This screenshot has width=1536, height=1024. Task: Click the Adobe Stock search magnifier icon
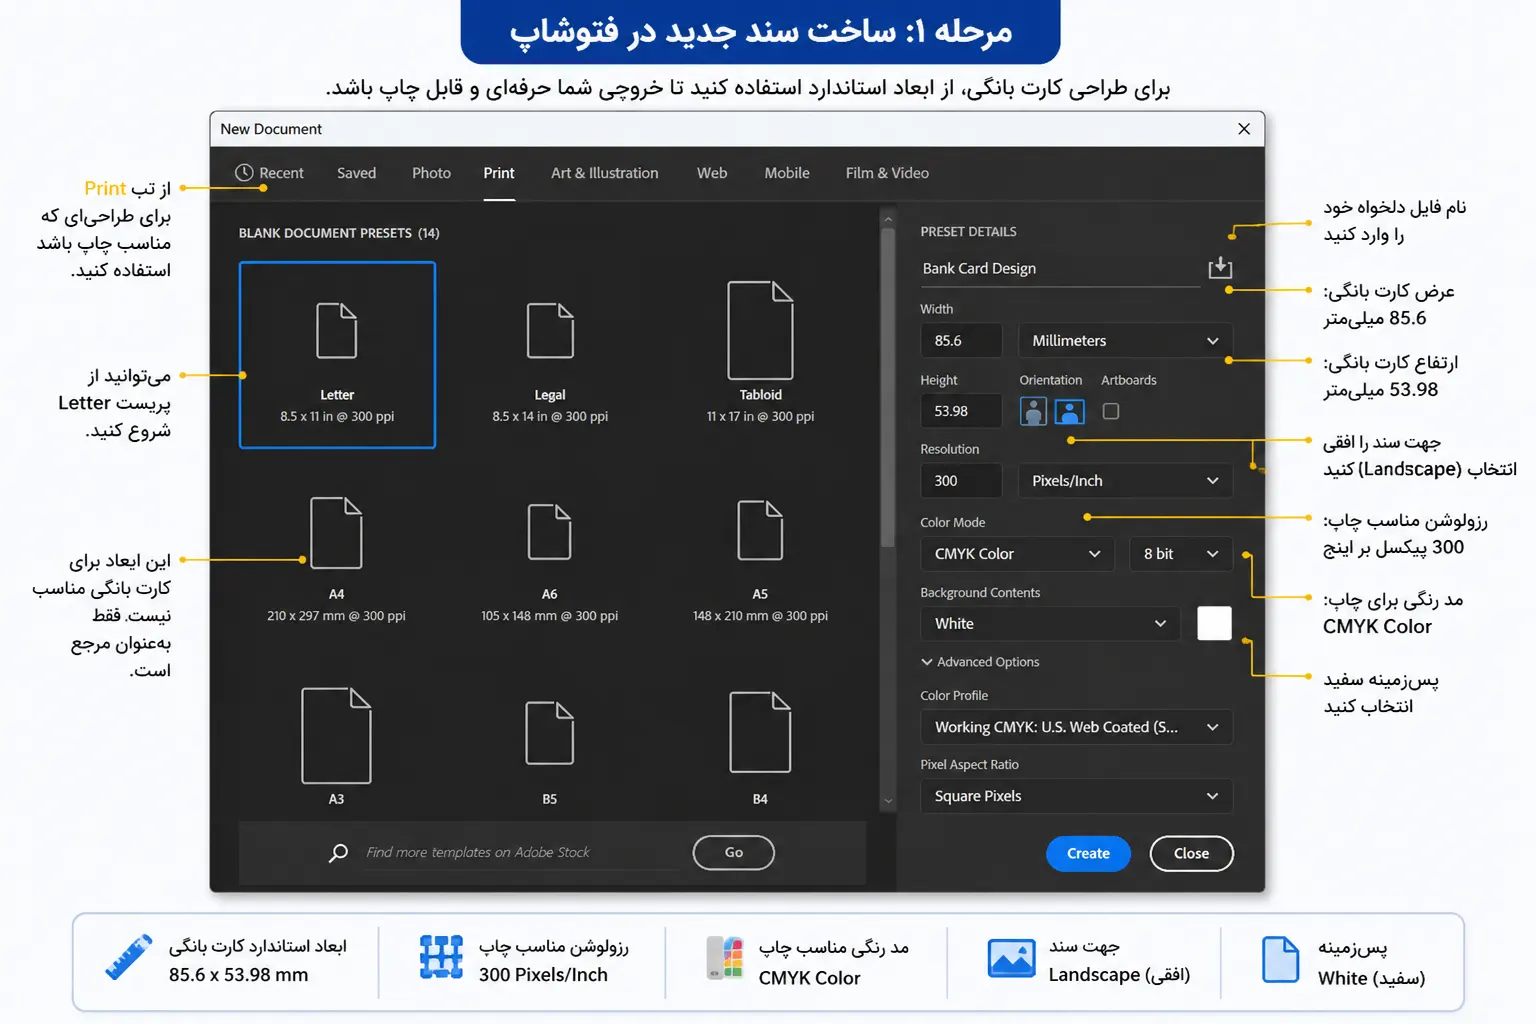338,853
